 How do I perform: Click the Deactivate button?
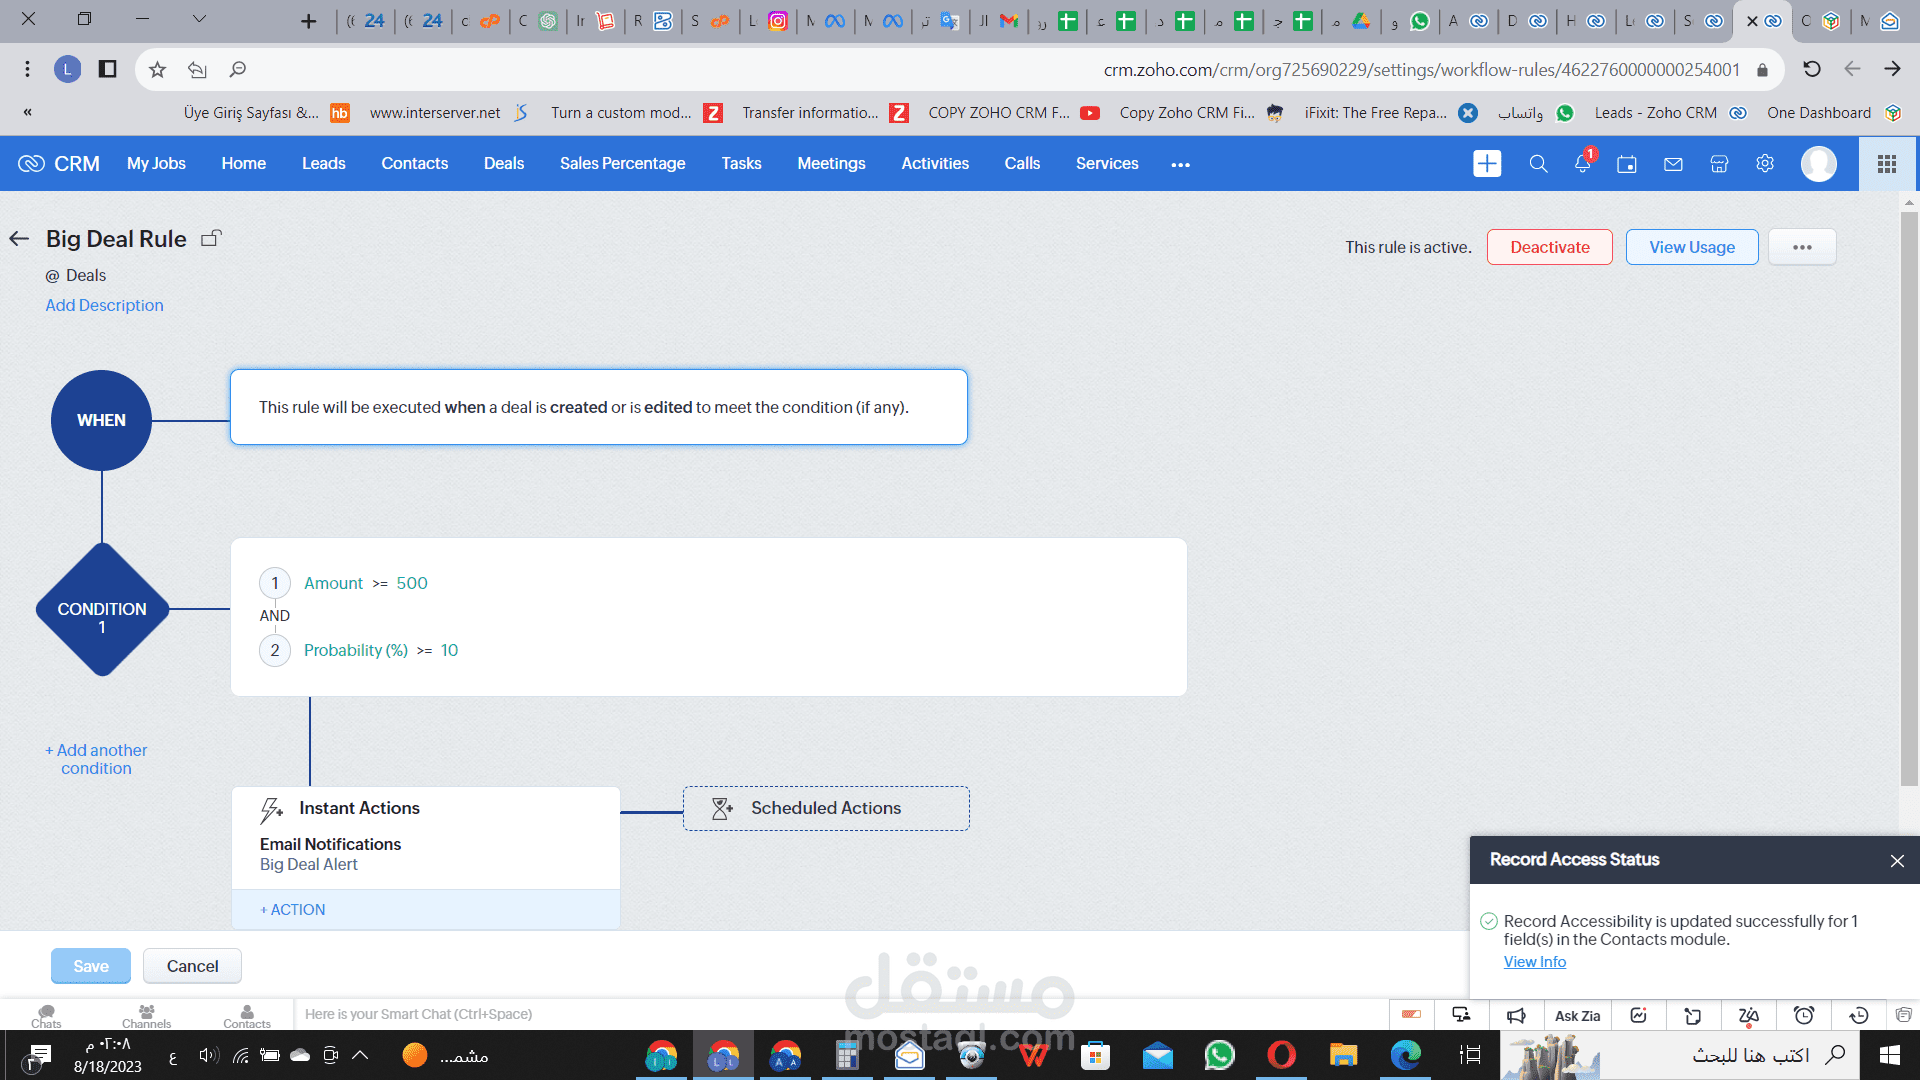(x=1549, y=247)
